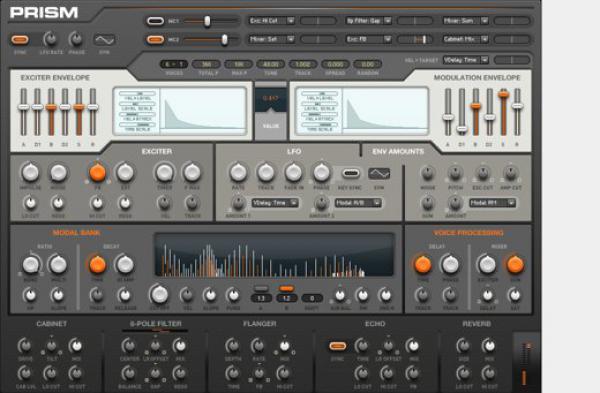600x393 pixels.
Task: Click the output level meter bottom right
Action: 526,364
